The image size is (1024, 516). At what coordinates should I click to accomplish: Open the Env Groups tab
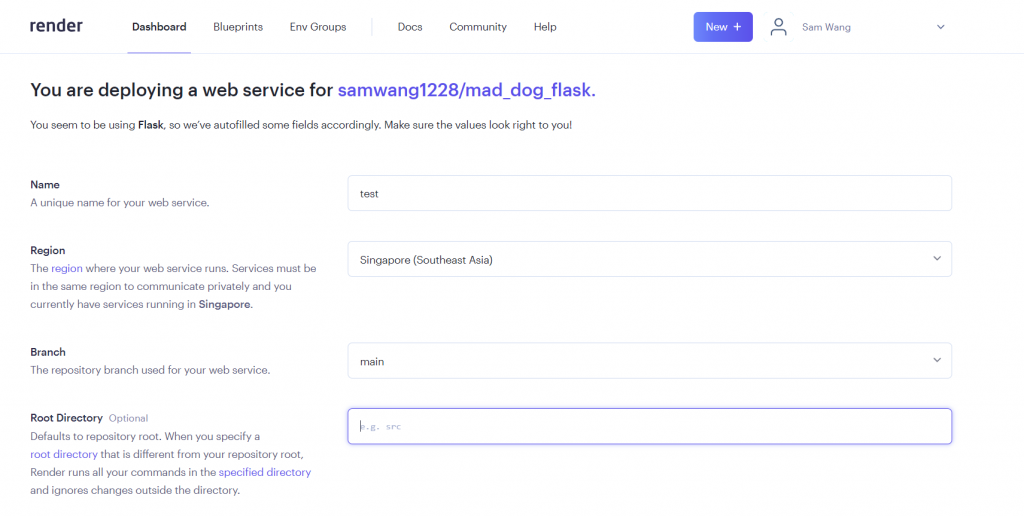[318, 27]
